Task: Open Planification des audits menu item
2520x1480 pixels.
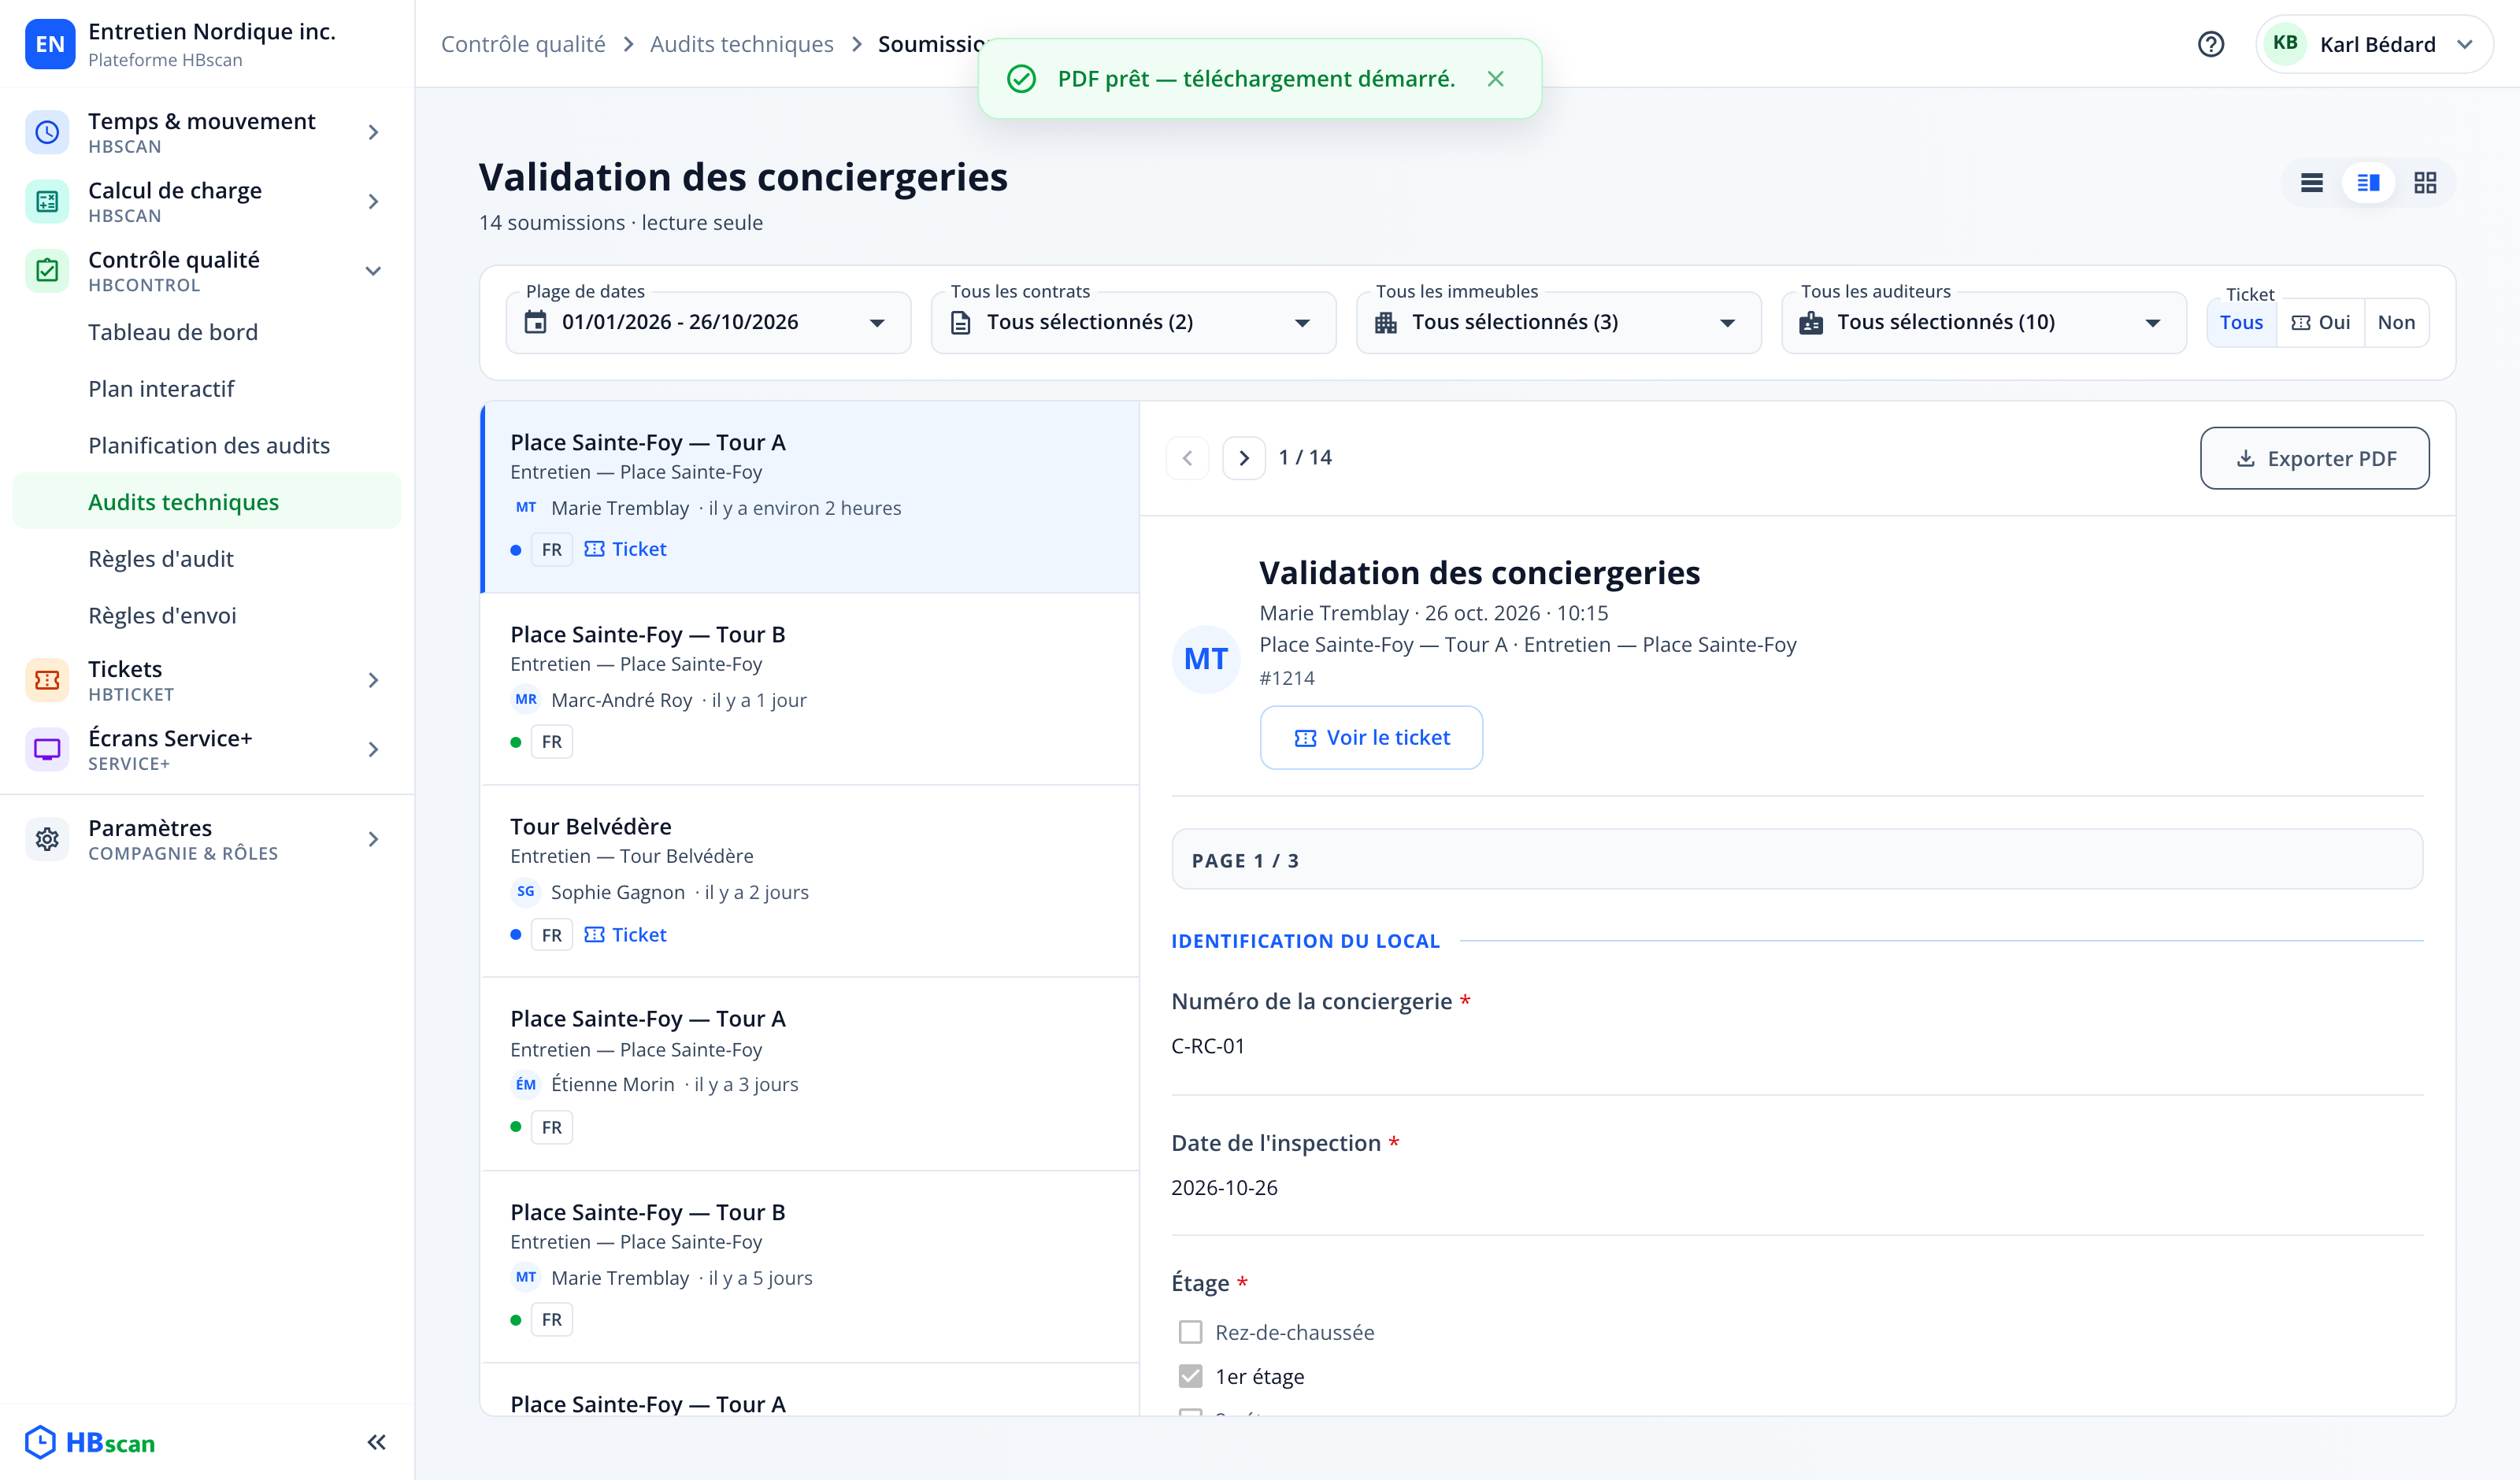Action: click(x=206, y=445)
